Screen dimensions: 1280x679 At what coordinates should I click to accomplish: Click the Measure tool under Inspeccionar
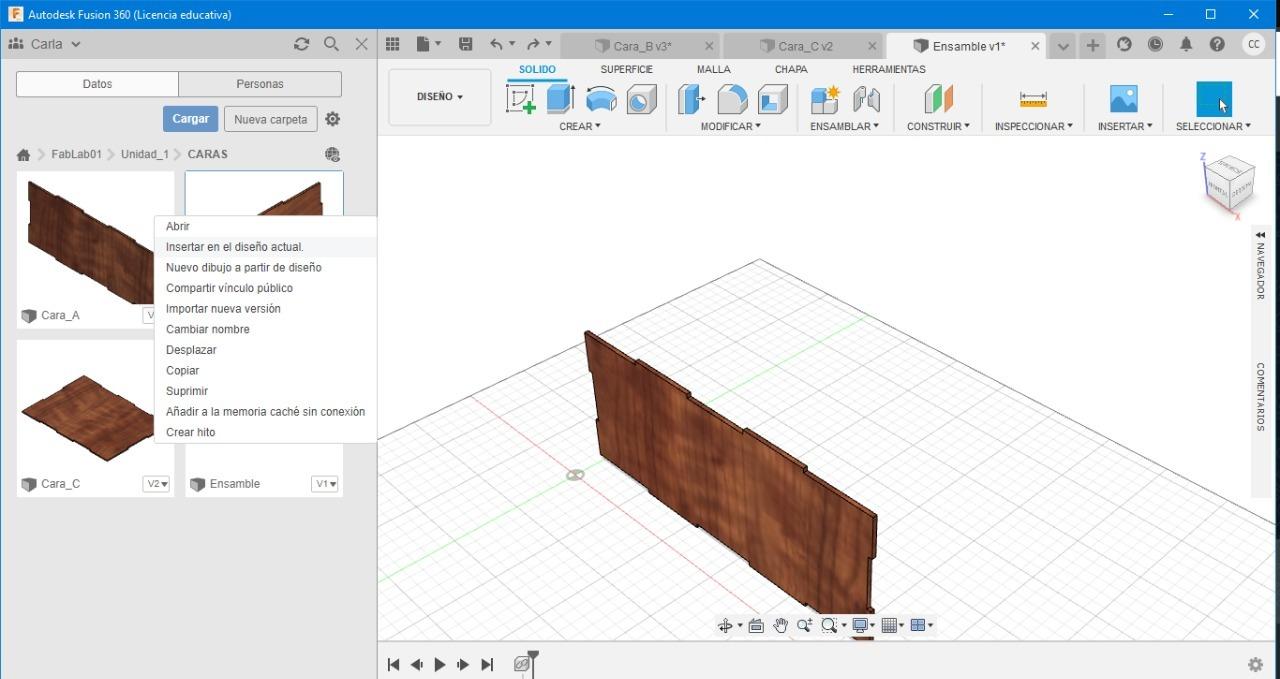pos(1033,99)
